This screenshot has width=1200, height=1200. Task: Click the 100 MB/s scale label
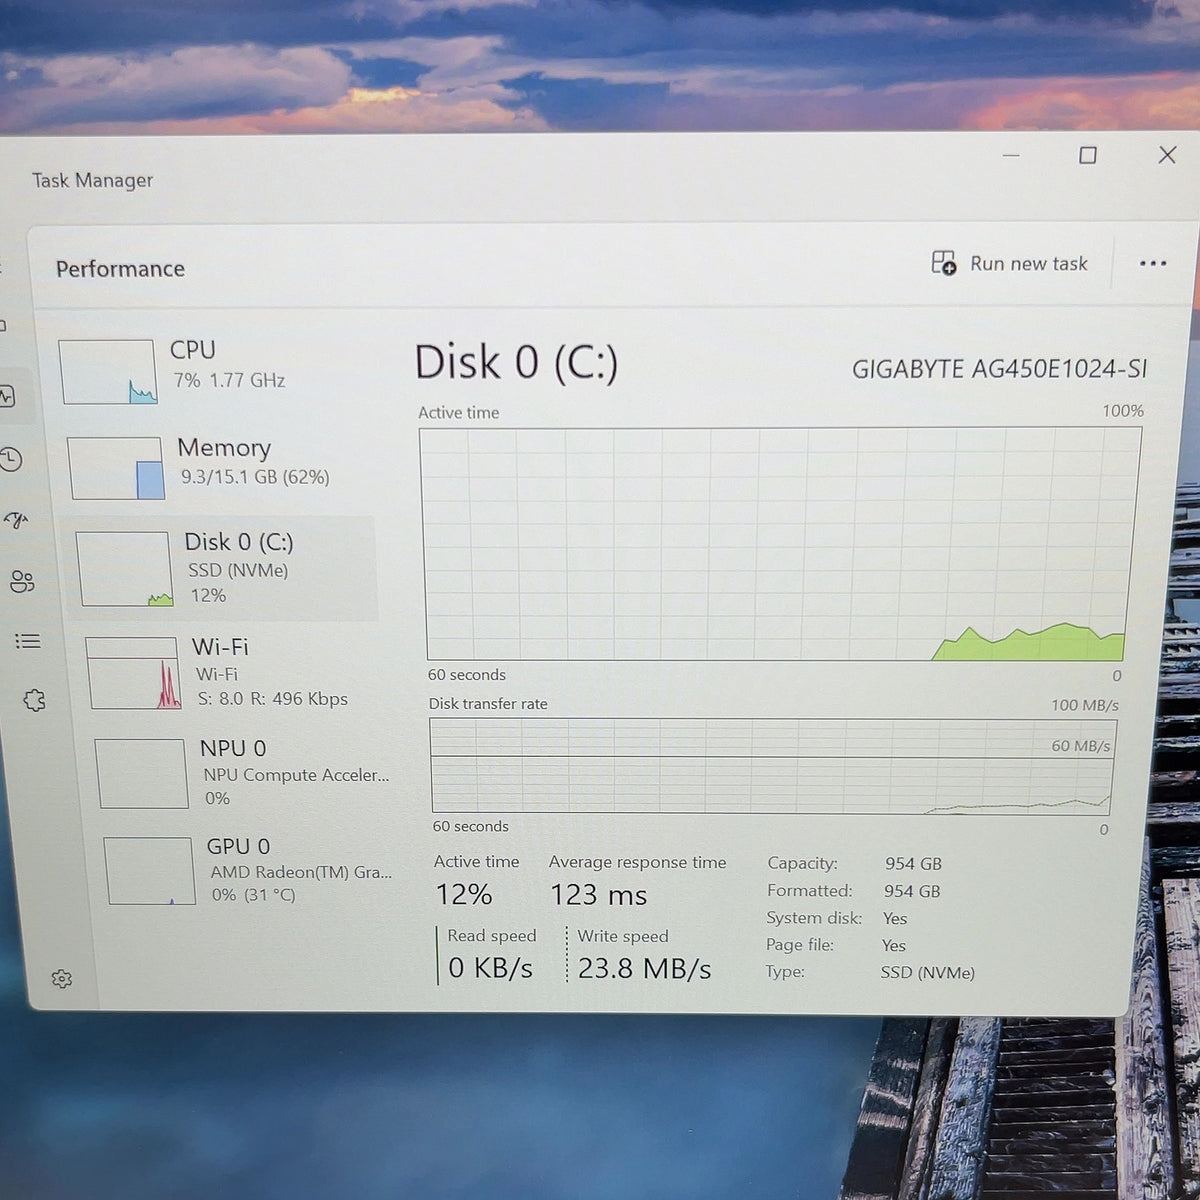[x=1085, y=705]
